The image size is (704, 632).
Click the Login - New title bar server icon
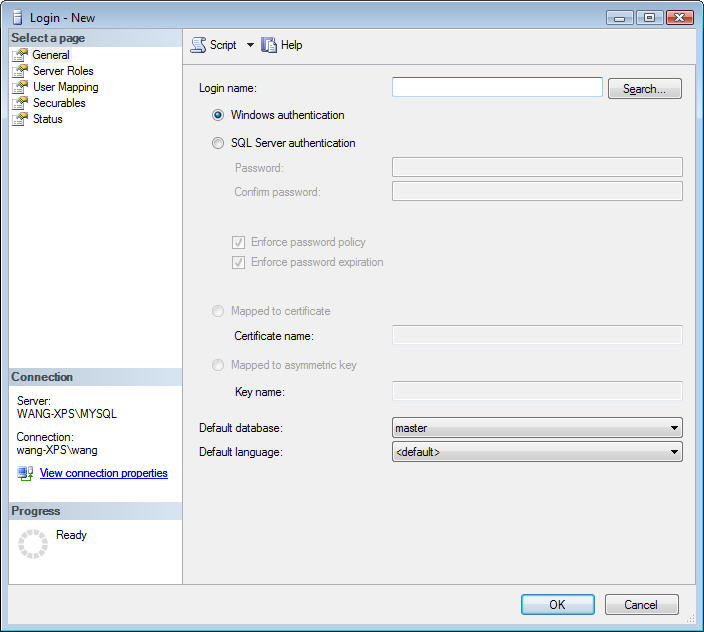click(18, 18)
